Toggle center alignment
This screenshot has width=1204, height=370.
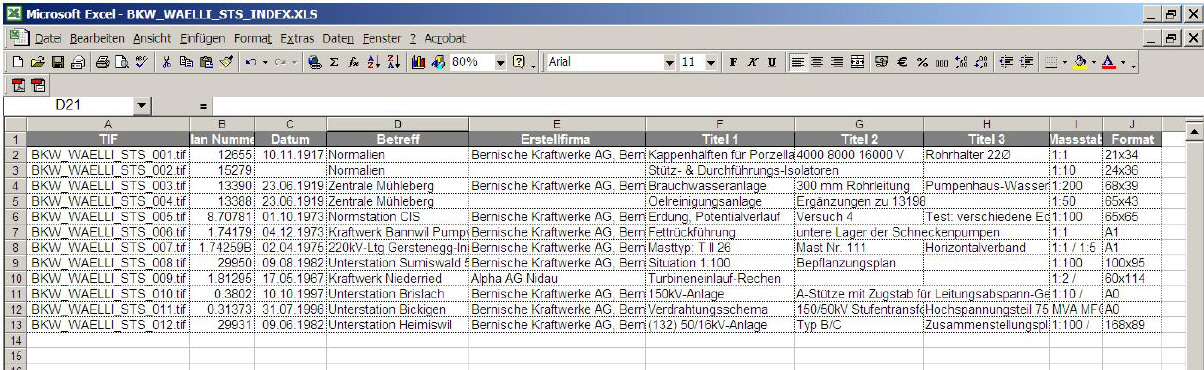pyautogui.click(x=817, y=62)
